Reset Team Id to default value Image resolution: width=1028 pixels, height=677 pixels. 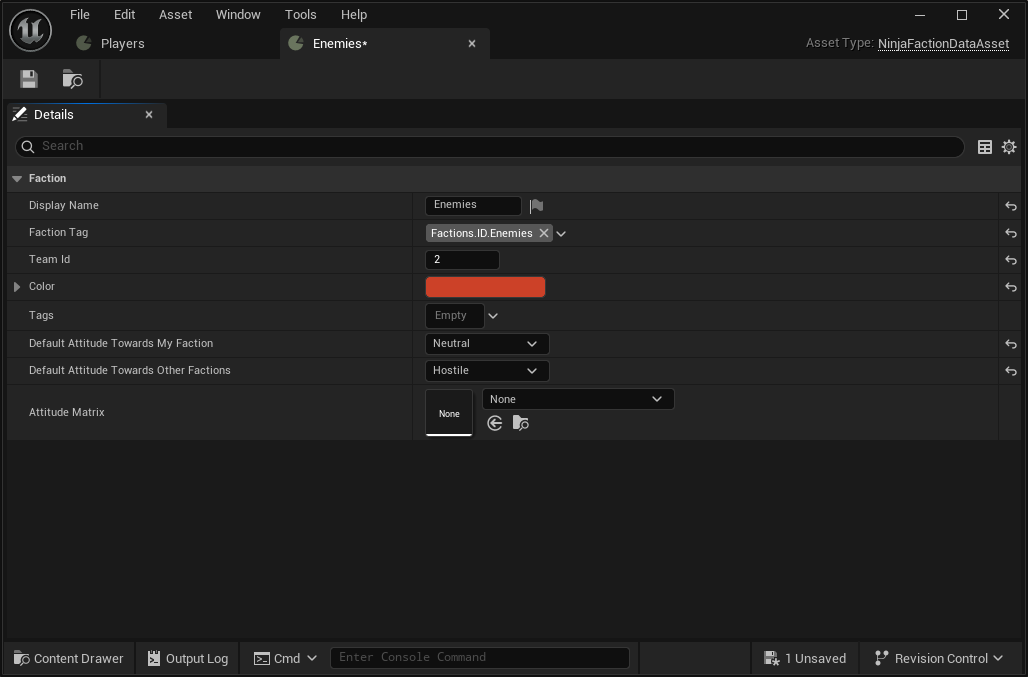point(1011,260)
